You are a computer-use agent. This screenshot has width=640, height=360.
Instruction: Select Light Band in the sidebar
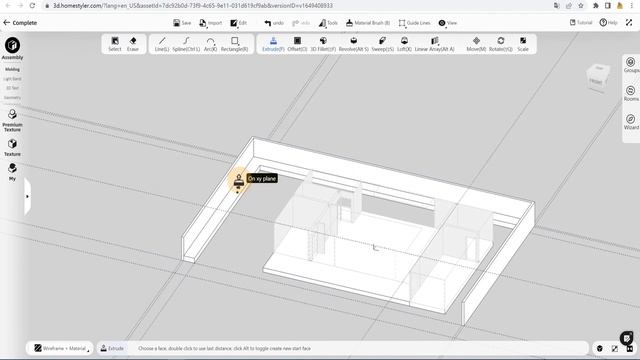coord(12,79)
